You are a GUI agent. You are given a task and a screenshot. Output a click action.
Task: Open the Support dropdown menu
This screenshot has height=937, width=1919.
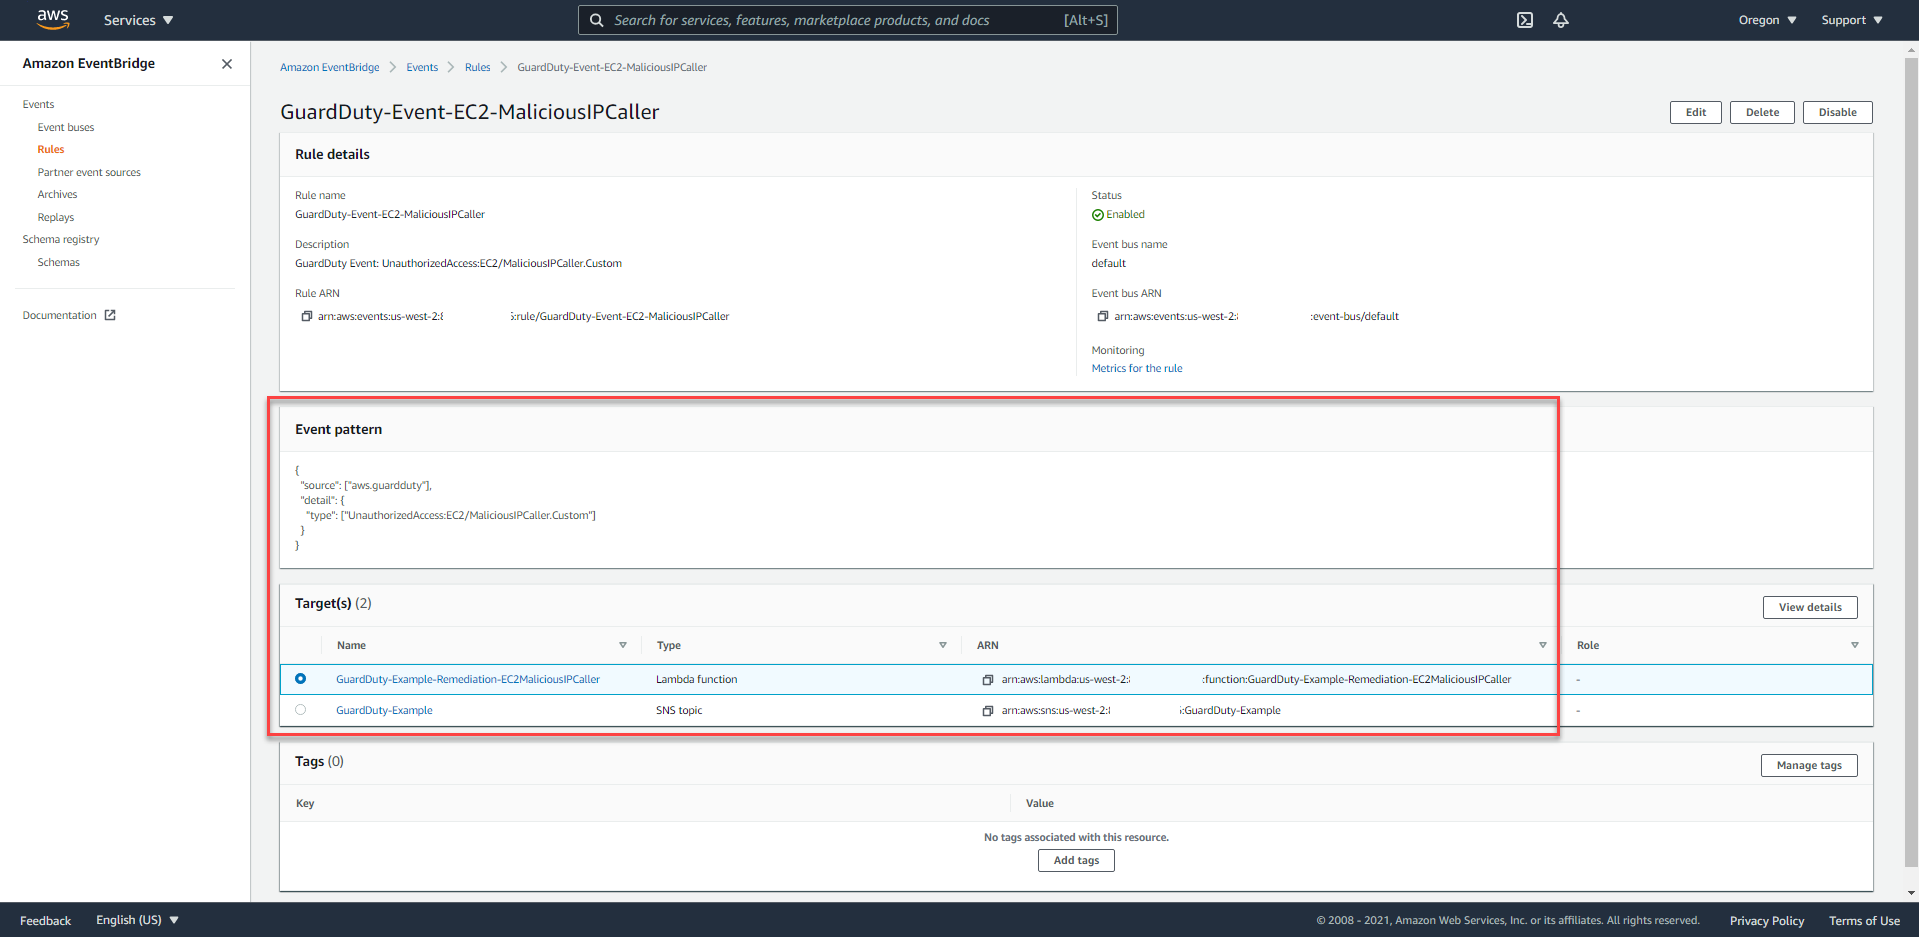[x=1851, y=20]
